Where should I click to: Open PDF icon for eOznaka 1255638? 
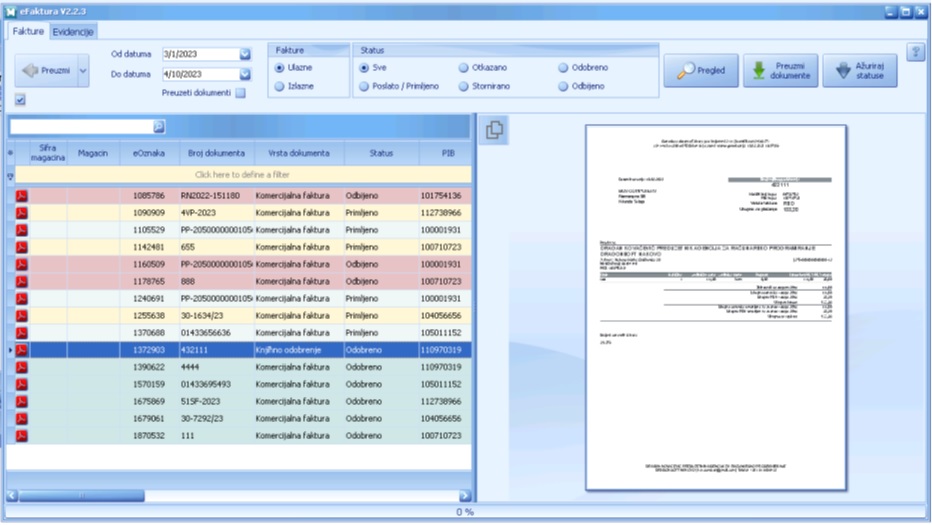pos(22,316)
